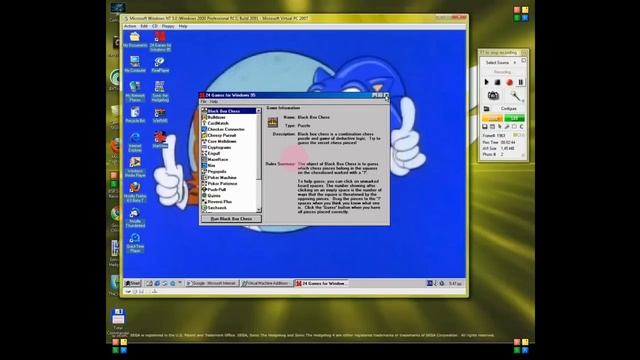Click RealPlayer desktop icon
640x360 pixels.
point(160,64)
